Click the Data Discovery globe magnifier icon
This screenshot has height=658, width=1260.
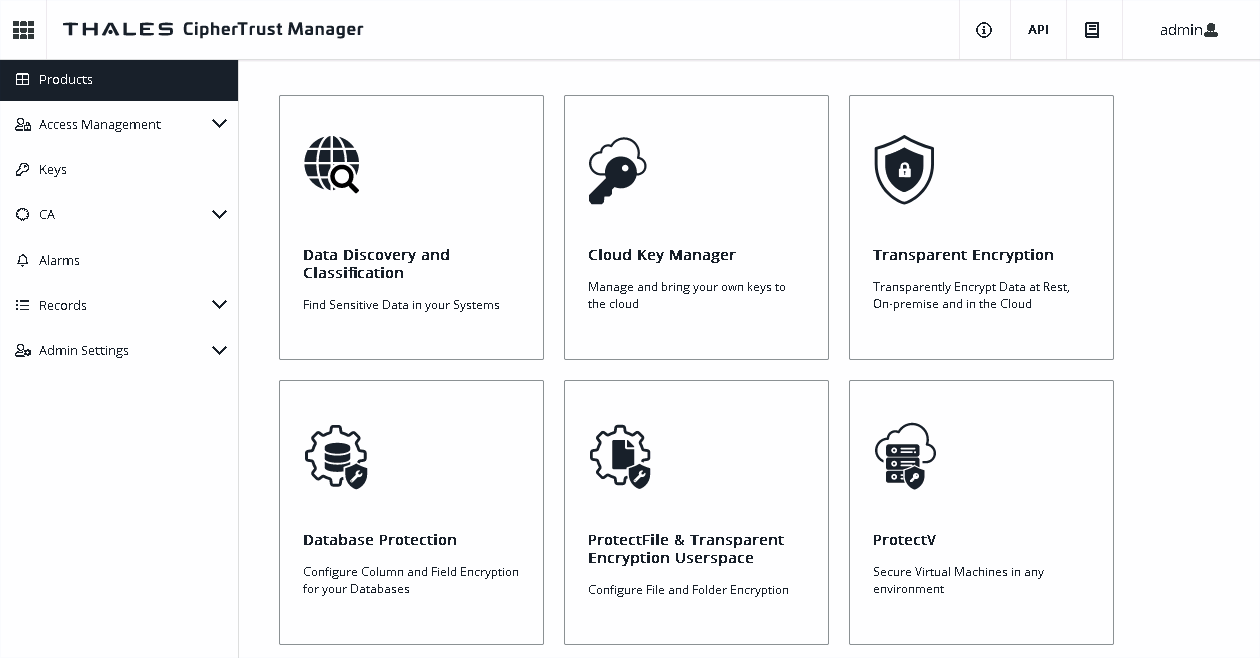click(x=332, y=162)
